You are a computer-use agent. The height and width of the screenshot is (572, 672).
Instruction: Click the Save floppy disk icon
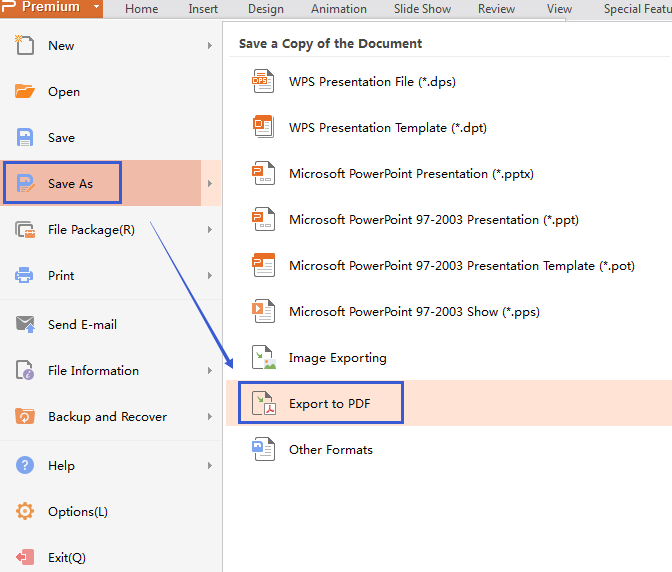[x=24, y=138]
